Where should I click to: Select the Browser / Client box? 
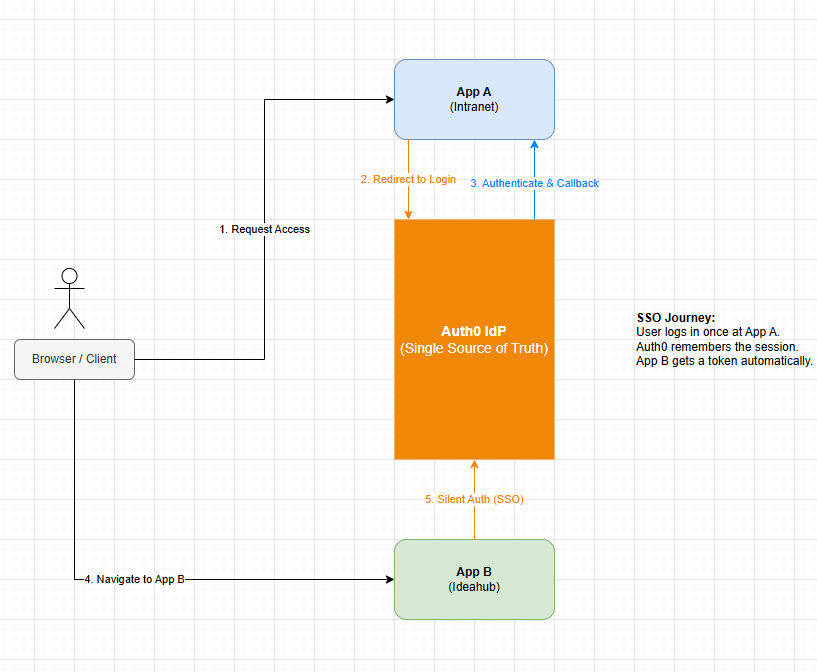coord(75,359)
